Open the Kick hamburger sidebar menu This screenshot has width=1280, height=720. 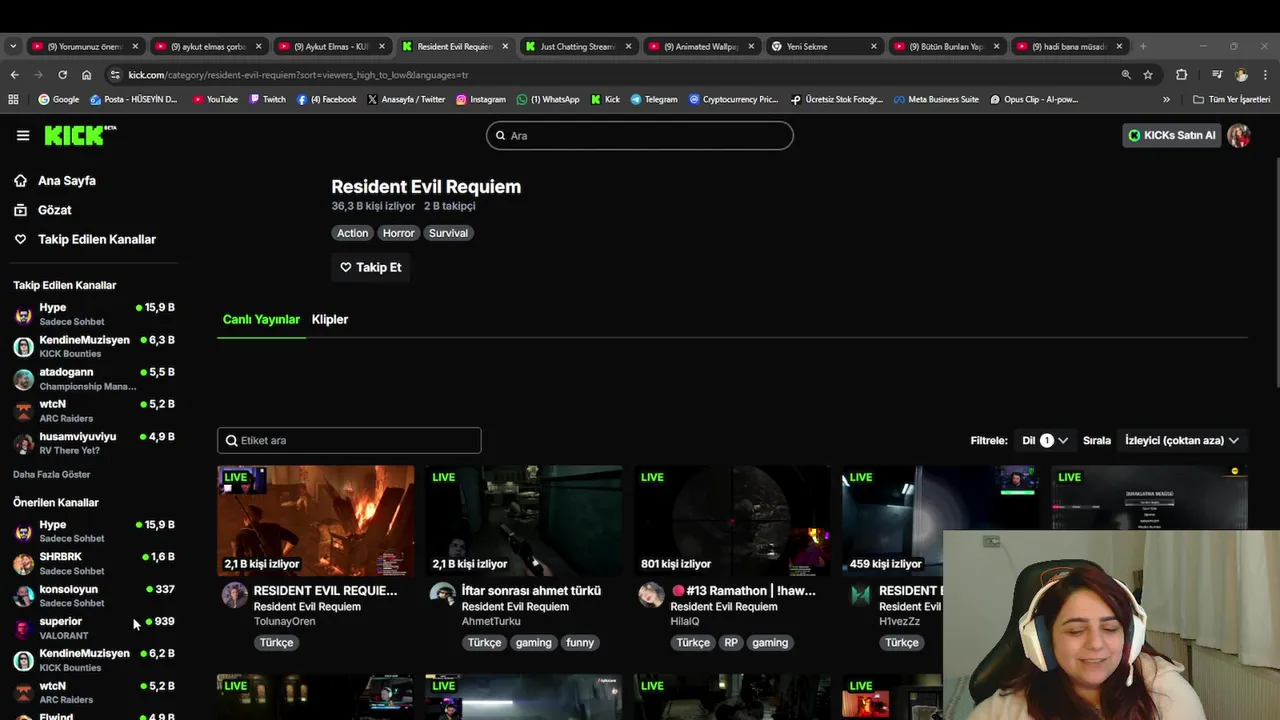tap(22, 135)
